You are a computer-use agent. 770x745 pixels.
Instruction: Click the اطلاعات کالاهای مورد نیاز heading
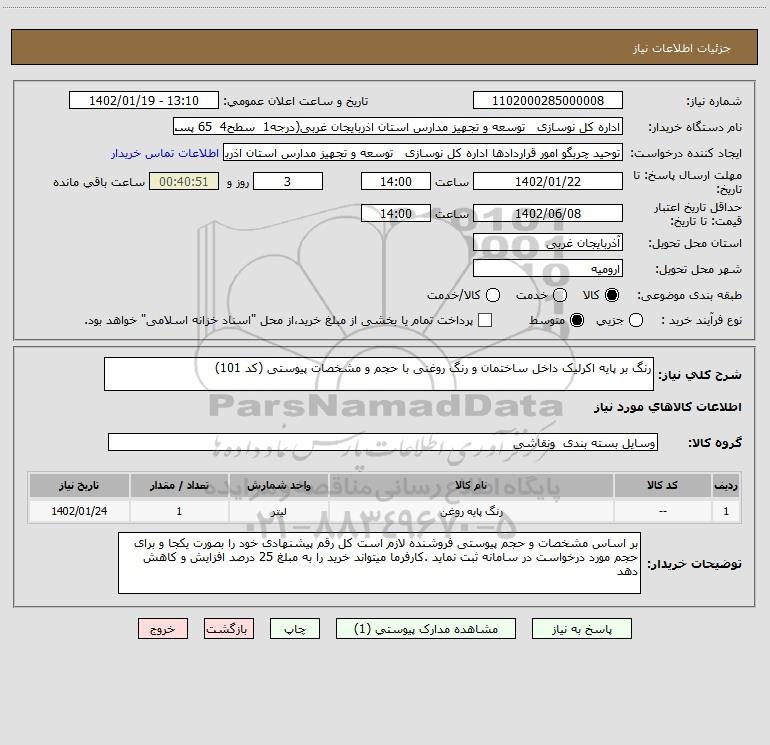point(667,407)
